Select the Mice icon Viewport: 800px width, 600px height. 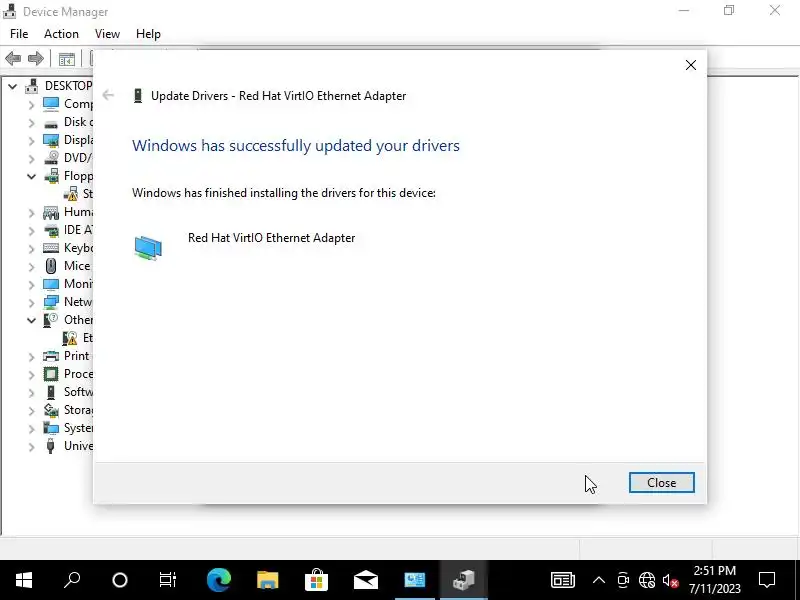(x=51, y=266)
